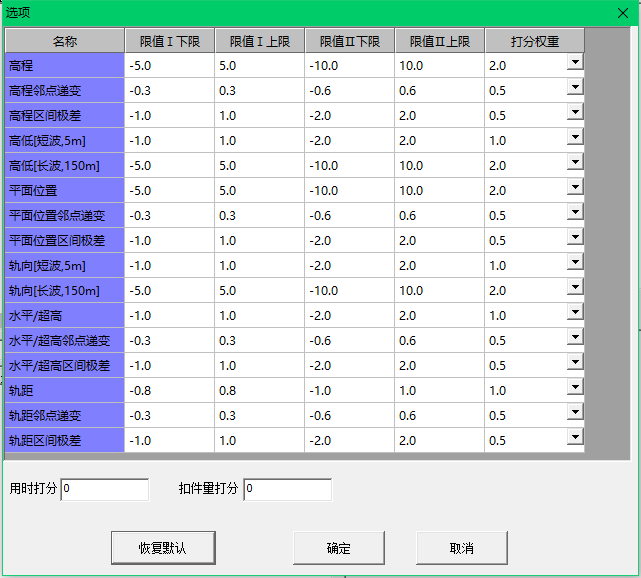
Task: Edit 限值Ⅱ下限 cell of 轨距 row
Action: (350, 390)
